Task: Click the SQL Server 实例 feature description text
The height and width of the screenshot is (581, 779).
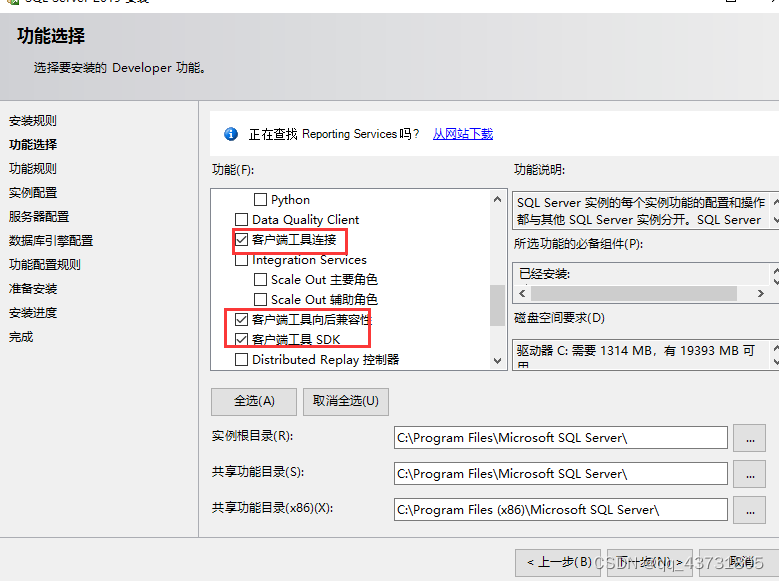Action: (641, 211)
